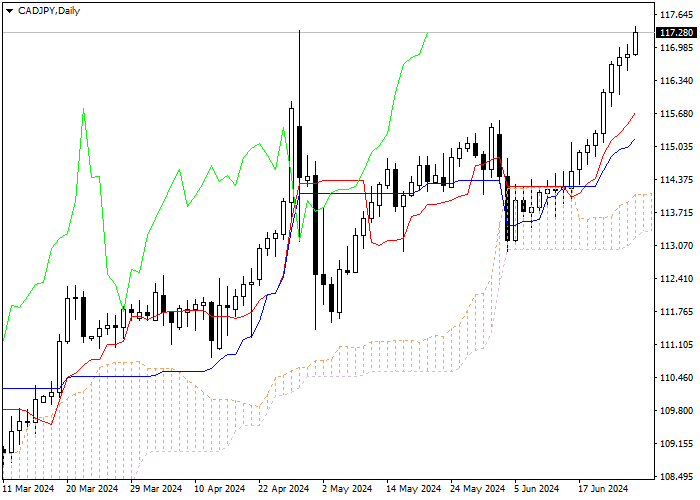Click the 2 May 2024 date label
This screenshot has width=700, height=500.
click(347, 489)
